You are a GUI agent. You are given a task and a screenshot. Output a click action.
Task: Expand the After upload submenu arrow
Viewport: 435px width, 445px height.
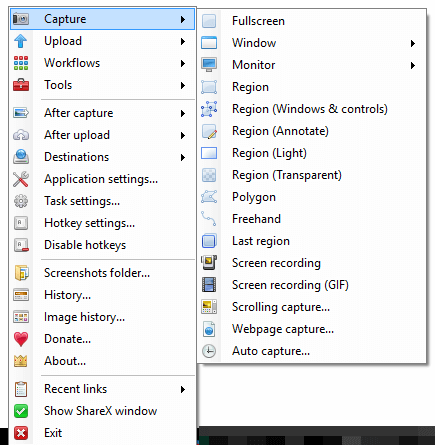[183, 135]
